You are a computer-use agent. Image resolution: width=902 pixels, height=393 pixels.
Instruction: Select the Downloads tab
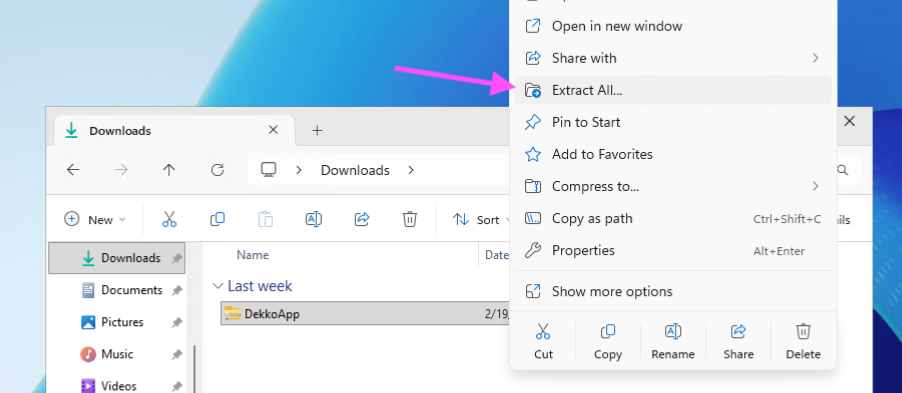[174, 130]
